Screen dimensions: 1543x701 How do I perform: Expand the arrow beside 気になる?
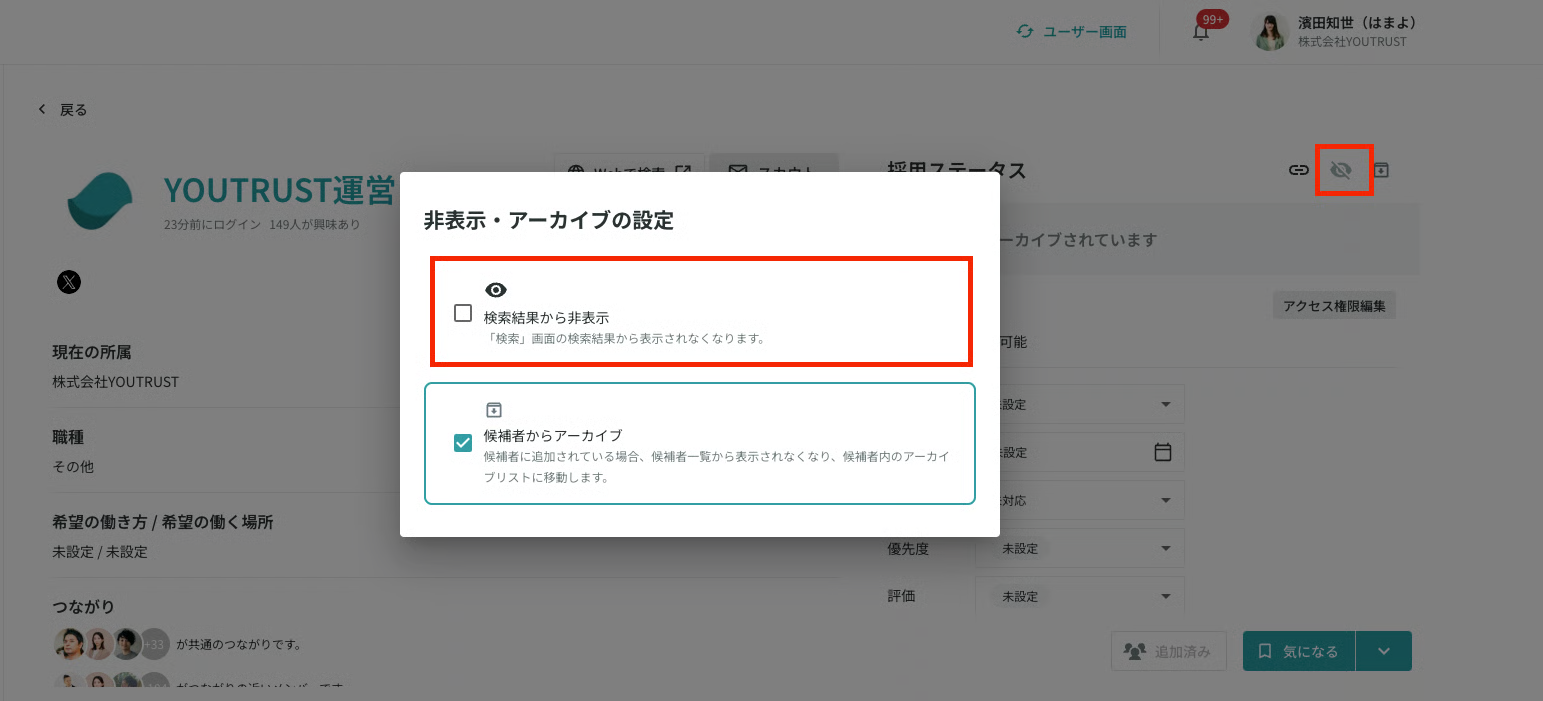click(1384, 651)
